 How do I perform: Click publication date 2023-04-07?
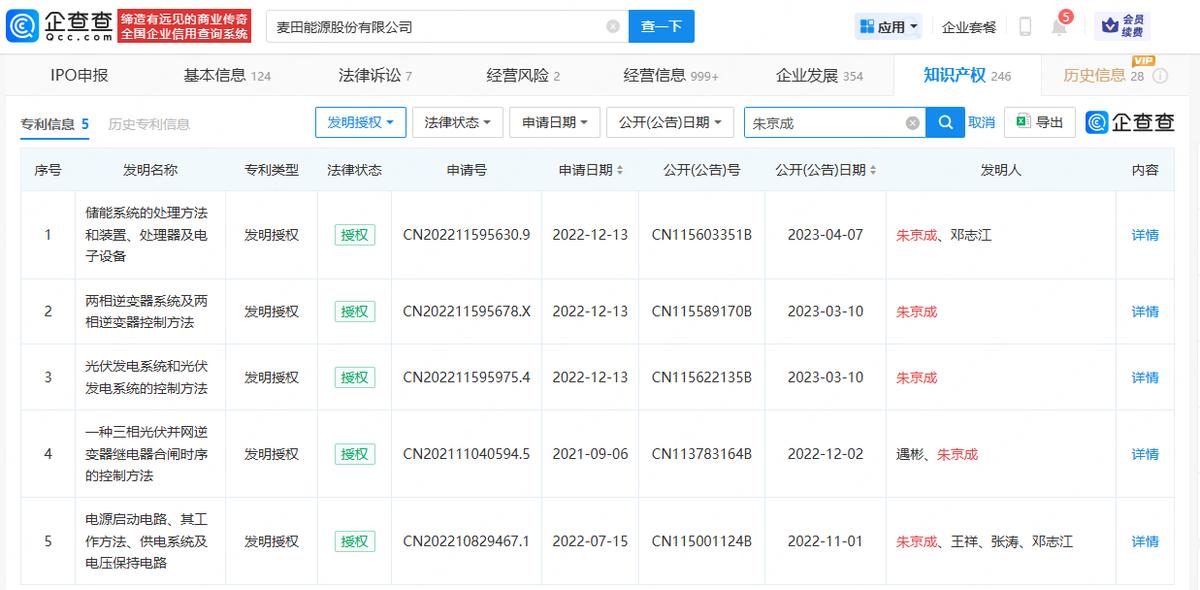click(x=825, y=235)
